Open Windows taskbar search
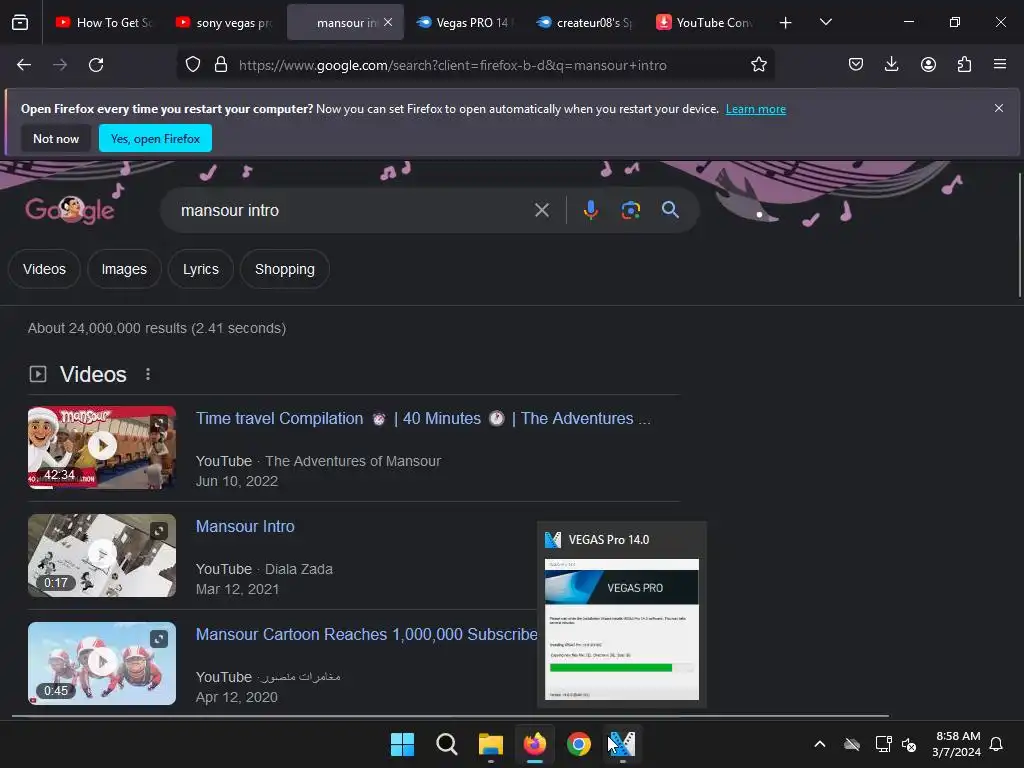 (447, 744)
